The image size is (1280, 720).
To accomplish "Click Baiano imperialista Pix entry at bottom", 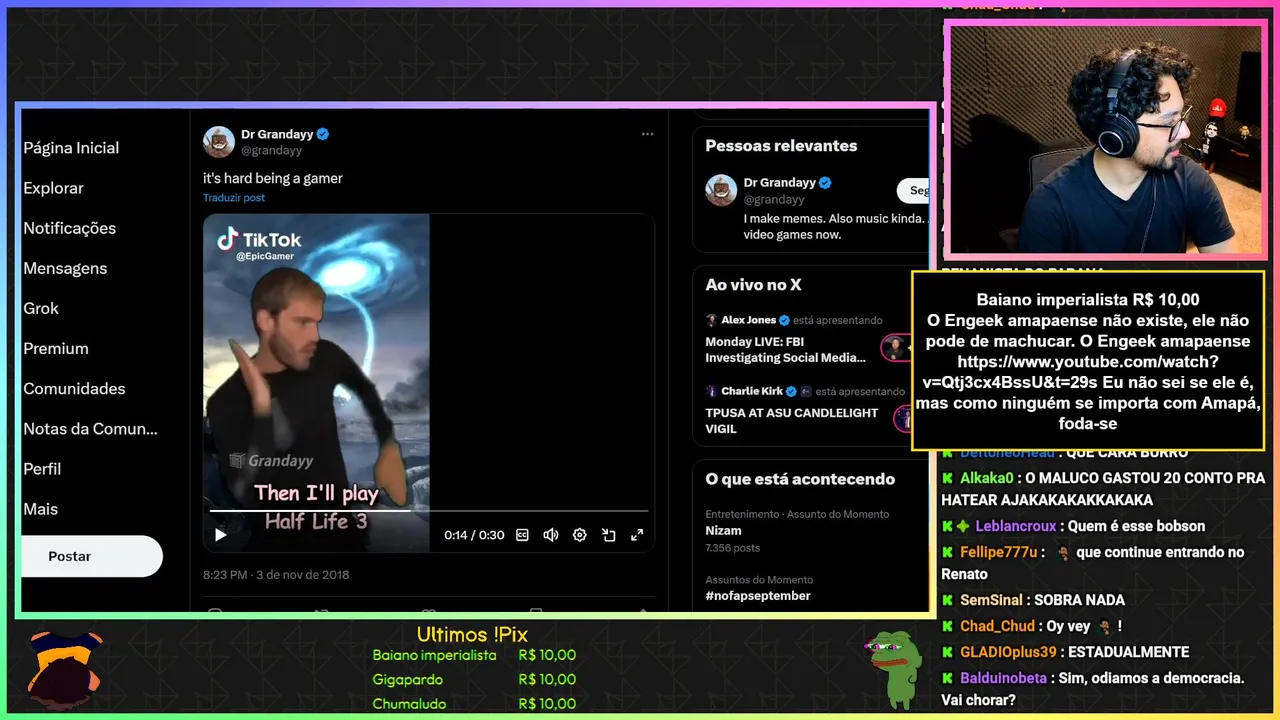I will (x=474, y=655).
